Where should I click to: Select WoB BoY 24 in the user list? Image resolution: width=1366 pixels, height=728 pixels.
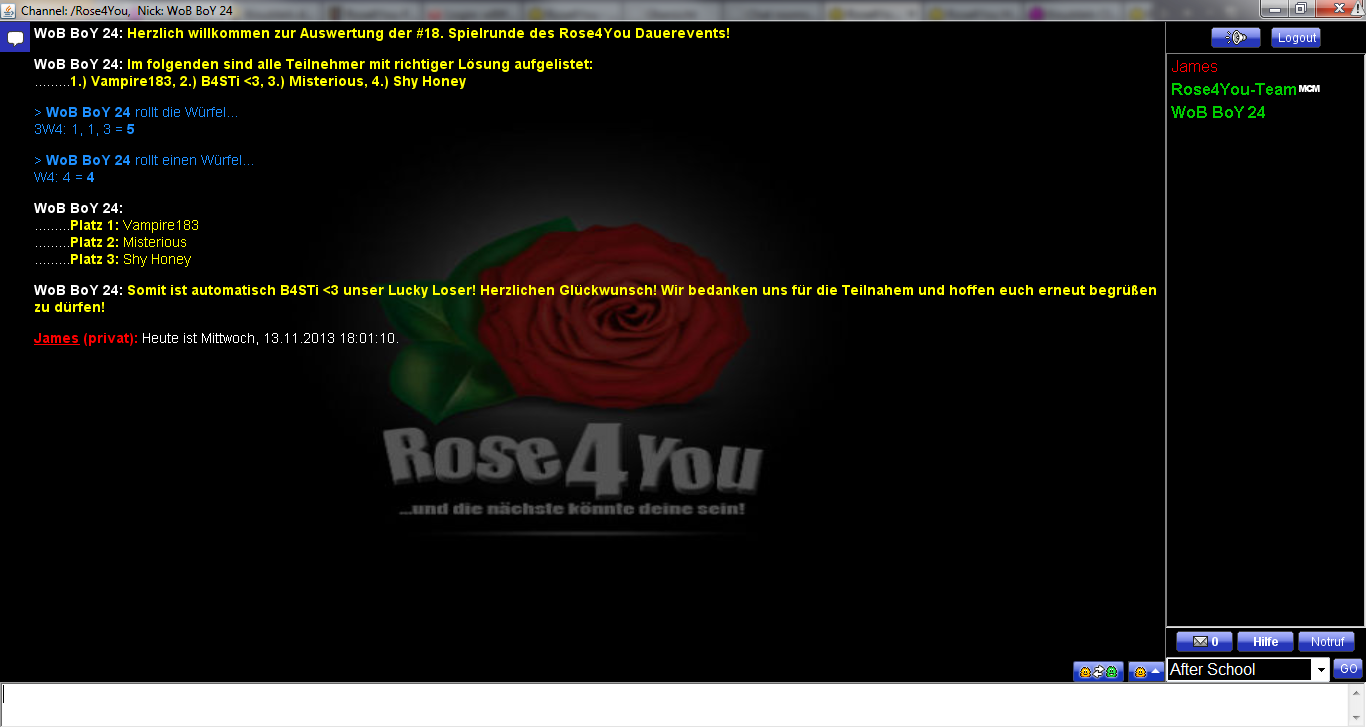(1218, 113)
